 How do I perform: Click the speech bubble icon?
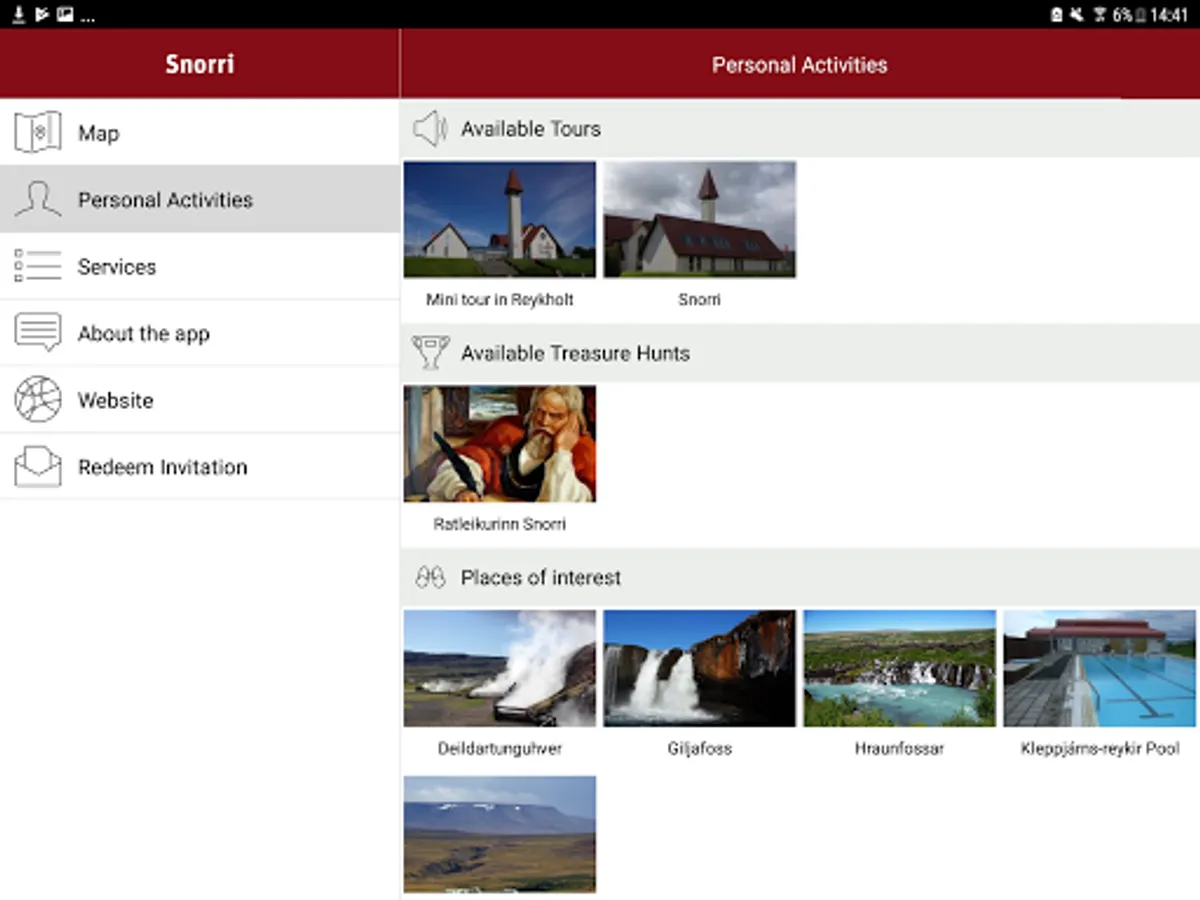coord(38,333)
